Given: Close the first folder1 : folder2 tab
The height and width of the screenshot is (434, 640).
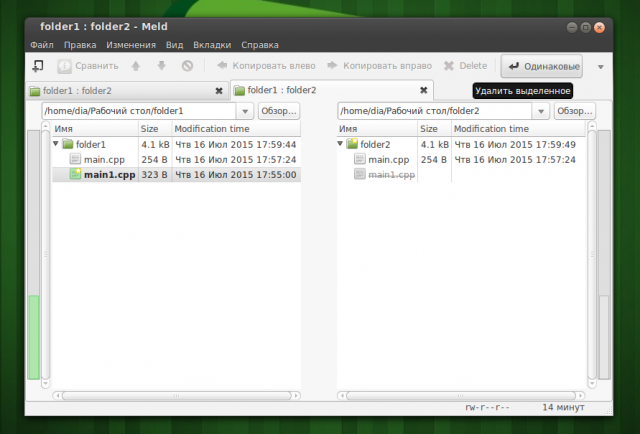Looking at the screenshot, I should coord(219,91).
